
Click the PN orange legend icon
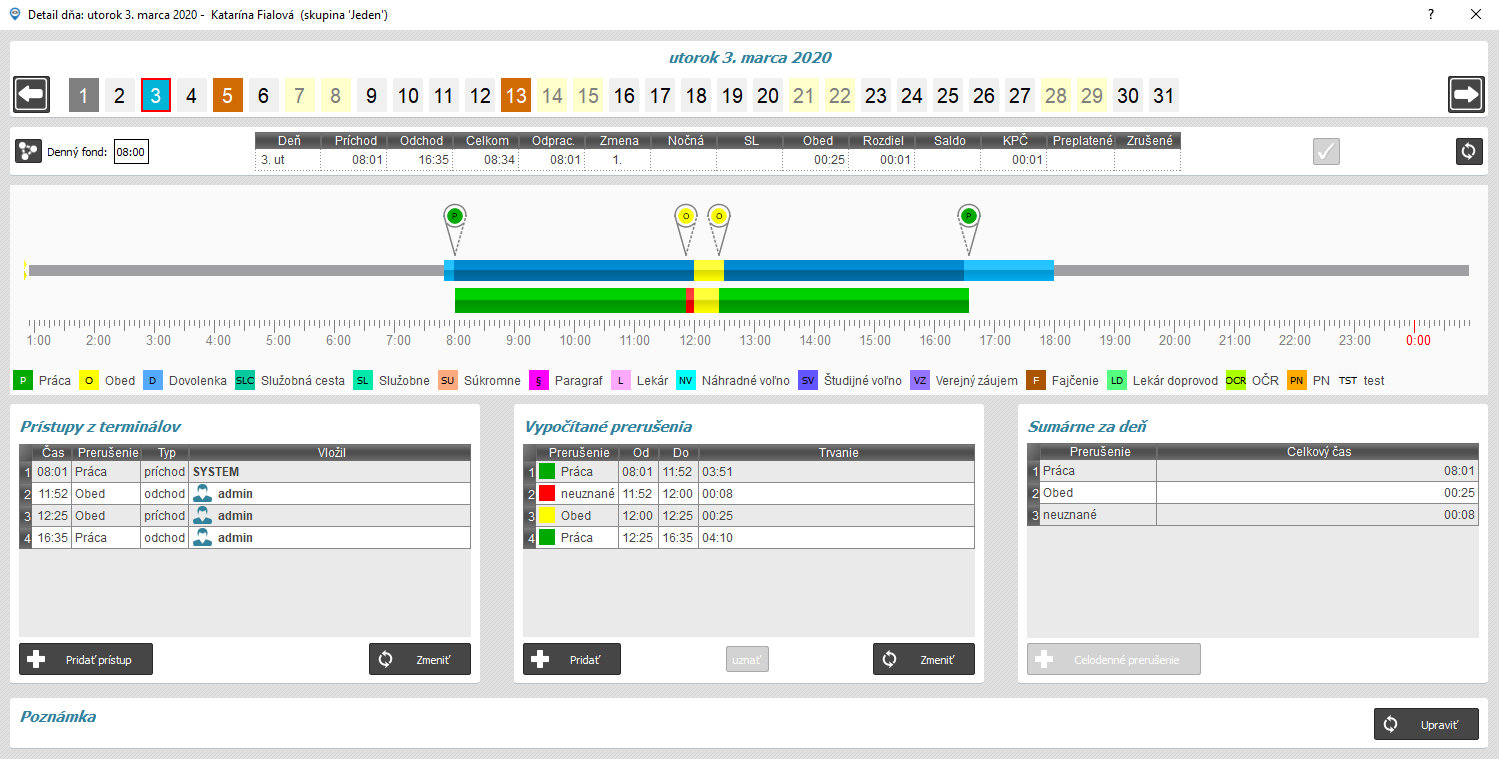click(x=1297, y=380)
